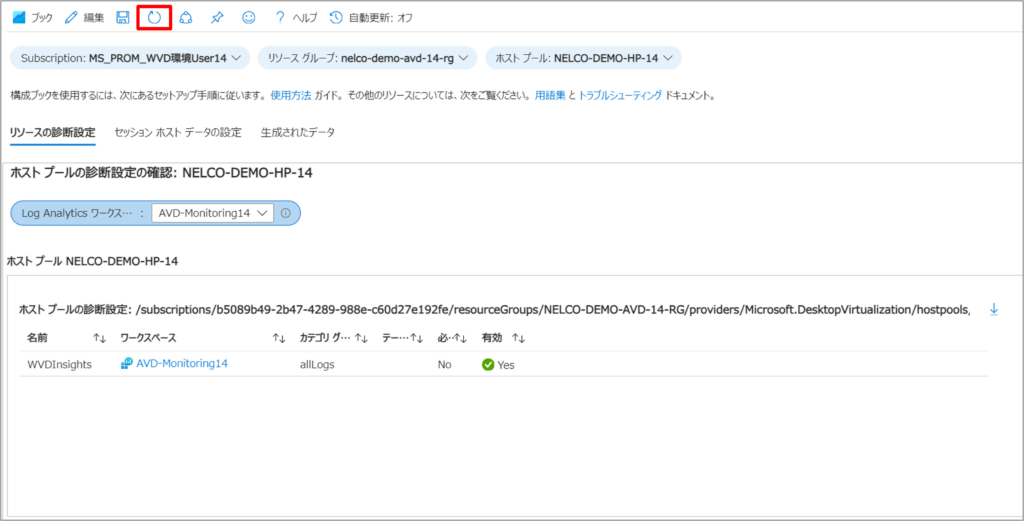Click the allLogs category cell
Image resolution: width=1024 pixels, height=521 pixels.
(317, 364)
